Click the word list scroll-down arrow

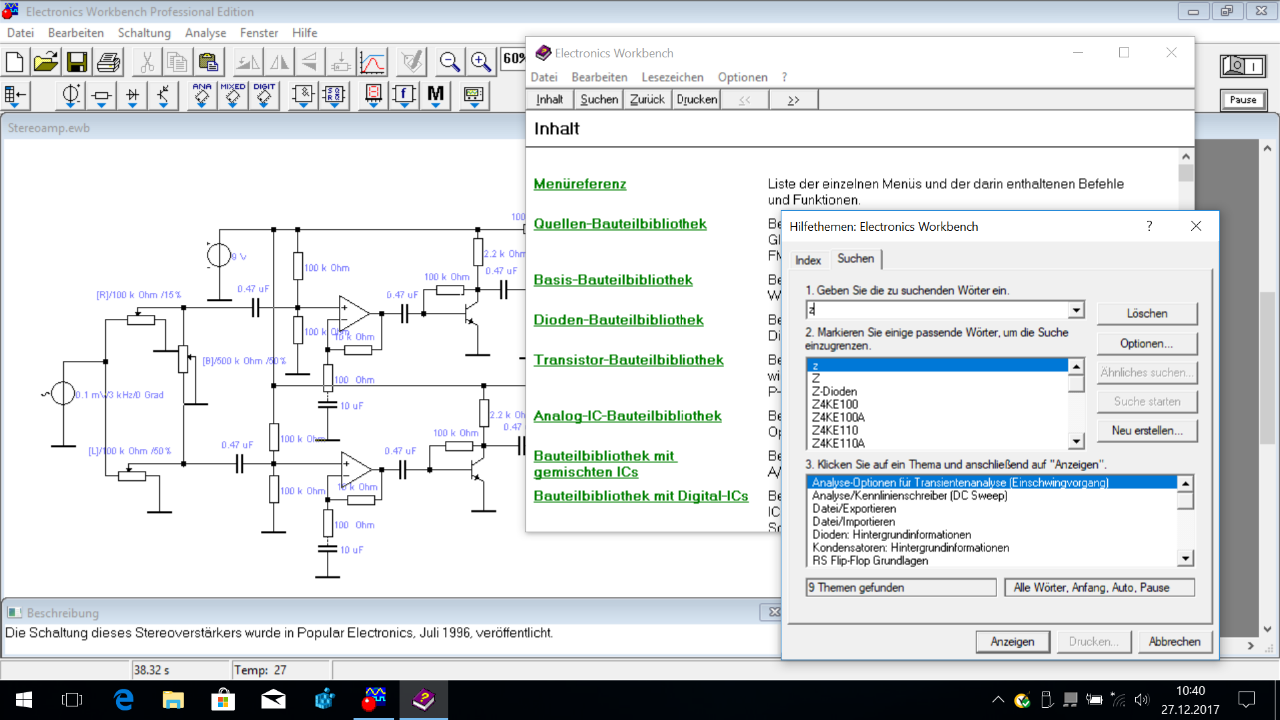[1076, 441]
